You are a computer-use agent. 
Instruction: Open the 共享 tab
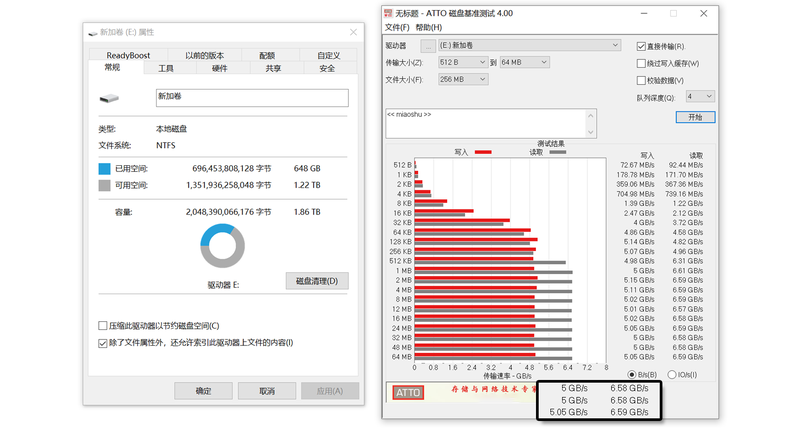(x=273, y=68)
